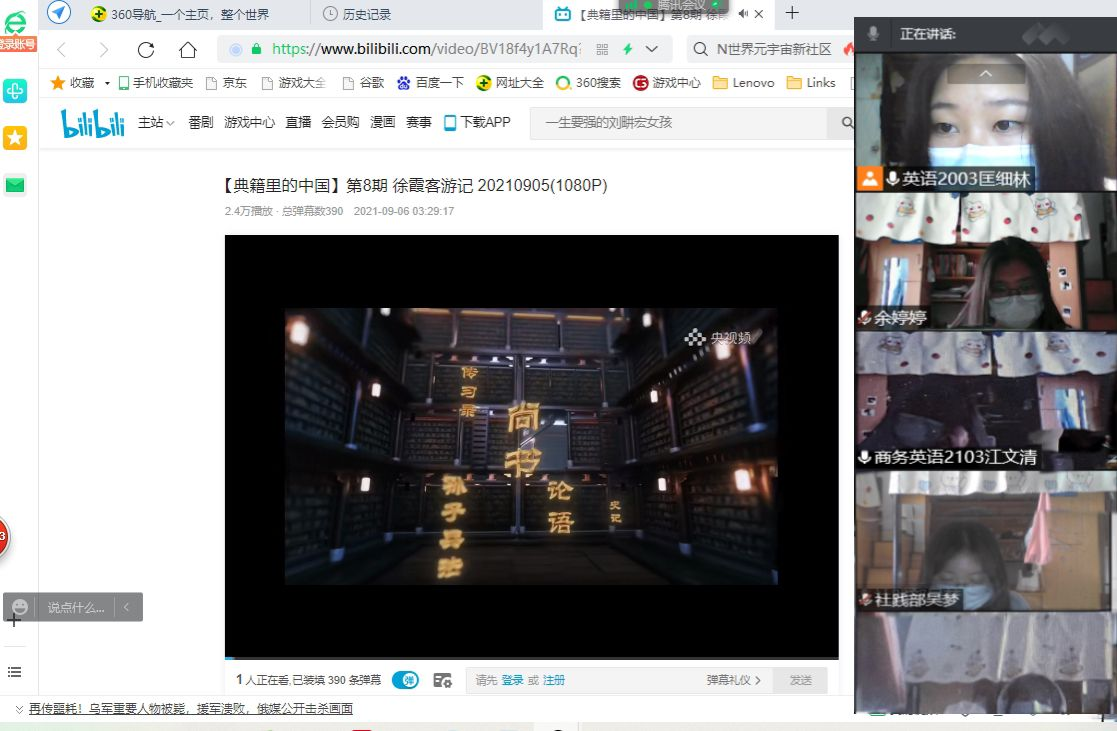Open the 漫画 menu item
Image resolution: width=1117 pixels, height=731 pixels.
[383, 123]
